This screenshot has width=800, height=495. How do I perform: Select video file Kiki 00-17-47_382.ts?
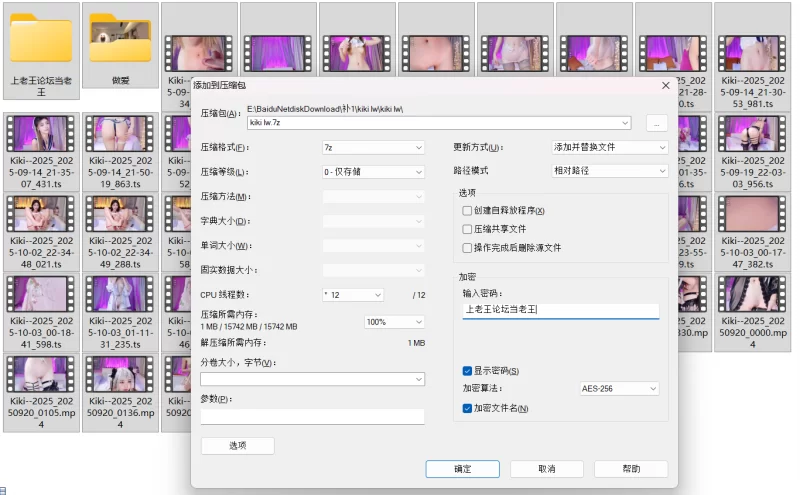752,213
